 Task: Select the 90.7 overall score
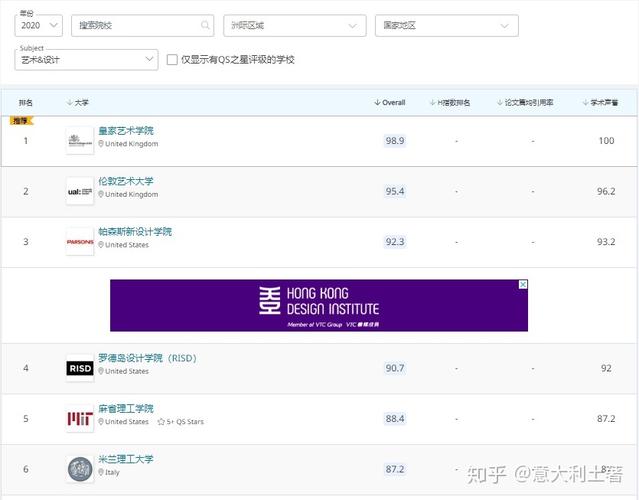pos(395,368)
